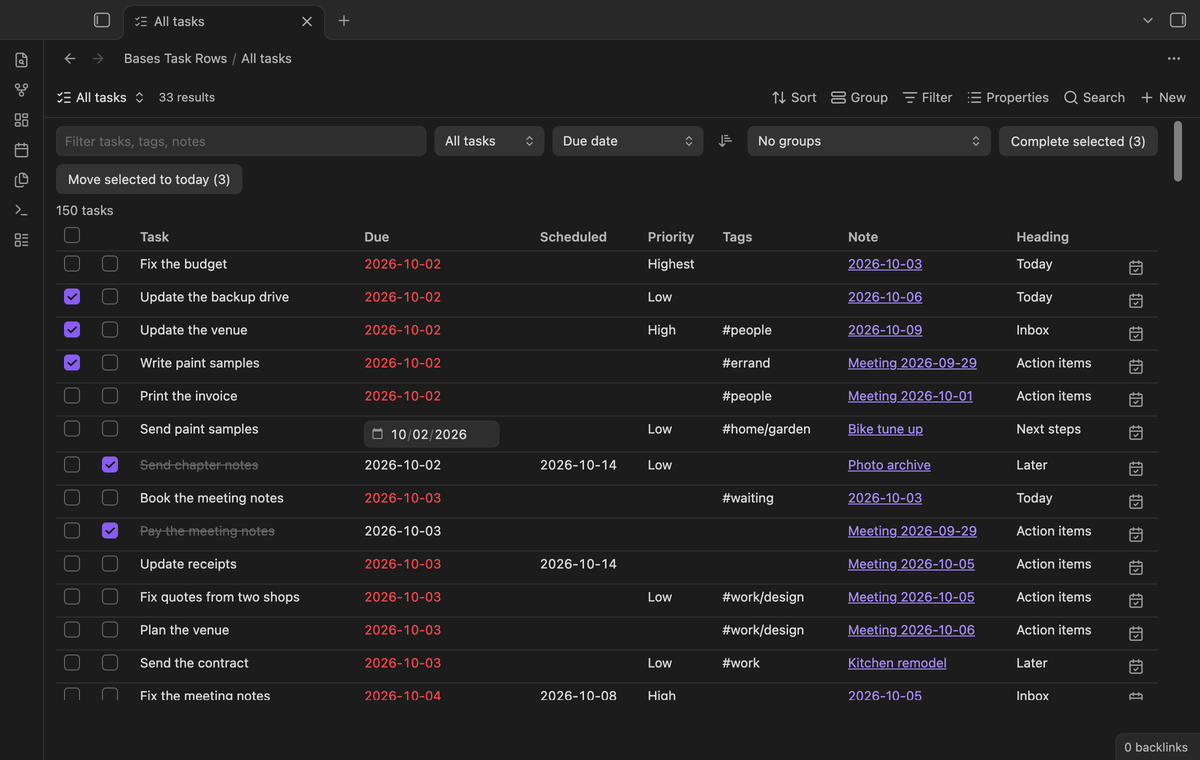Click the 10/02/2026 due date input
This screenshot has width=1200, height=760.
point(431,434)
